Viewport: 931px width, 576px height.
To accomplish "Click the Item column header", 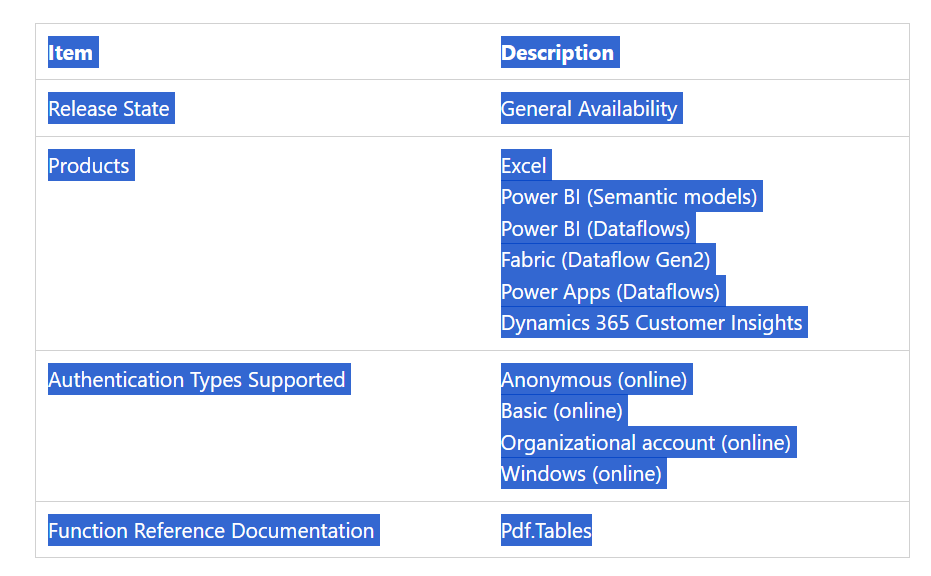I will point(71,53).
